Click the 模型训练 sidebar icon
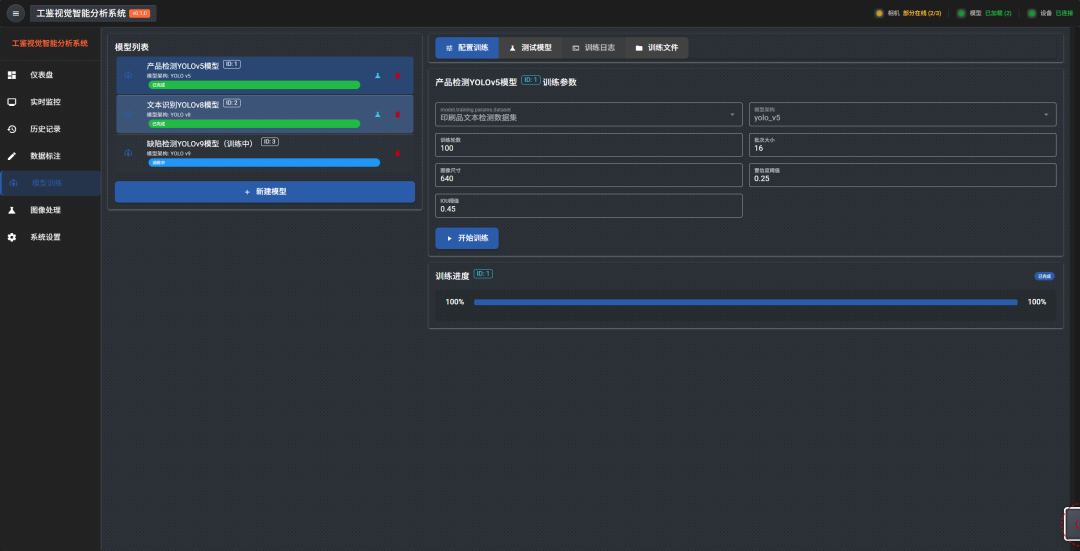The height and width of the screenshot is (551, 1080). pyautogui.click(x=14, y=183)
